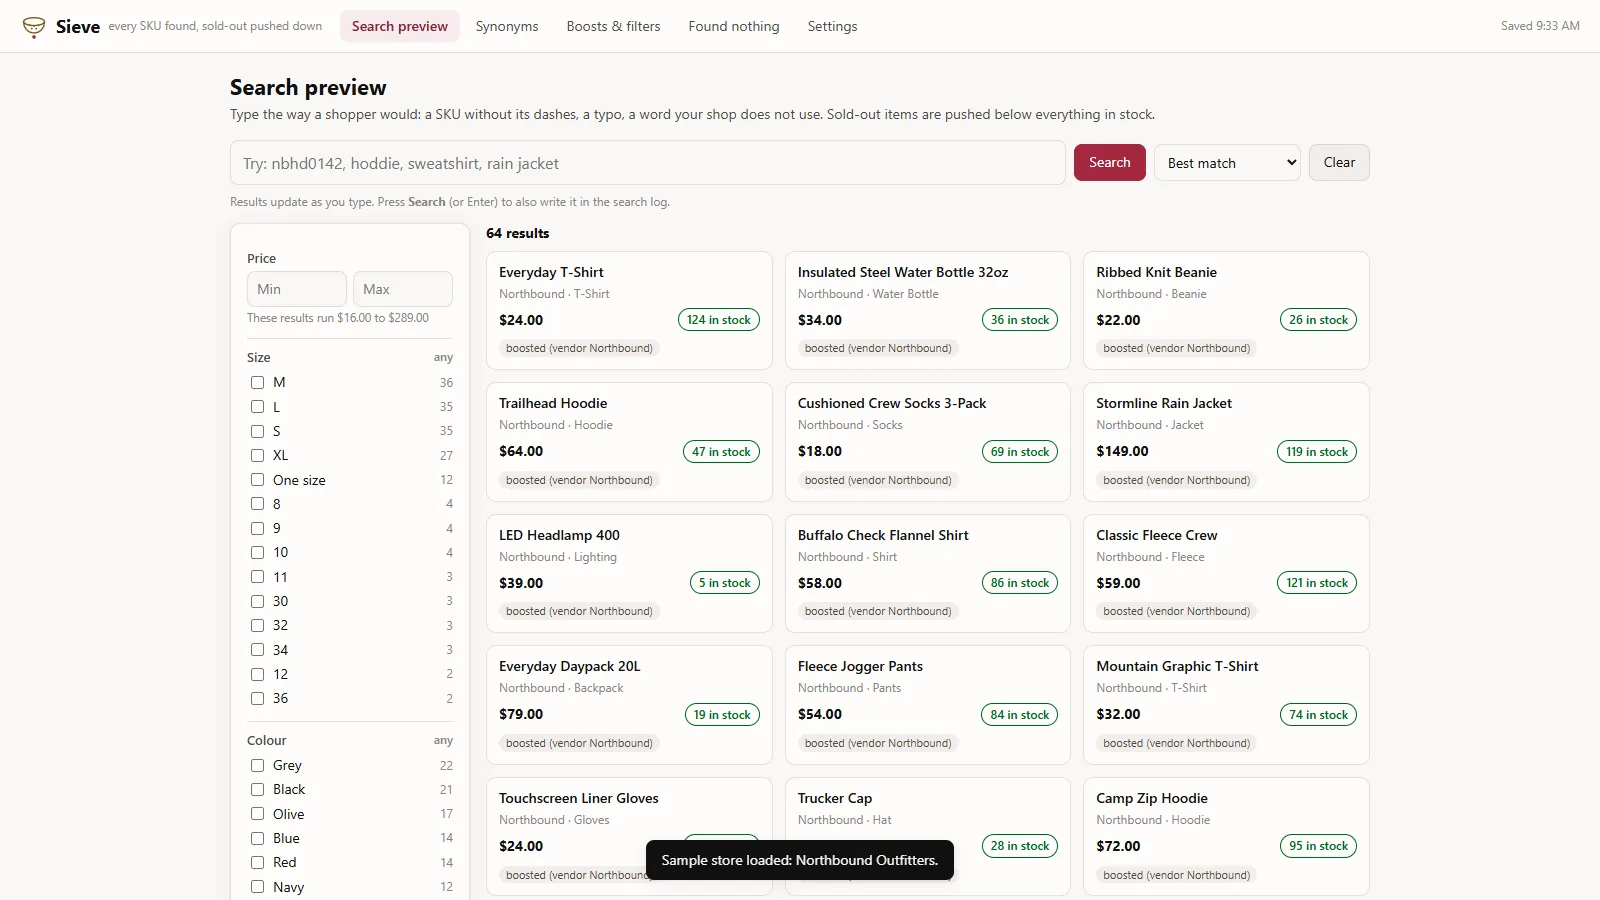
Task: Enable the Olive colour filter
Action: coord(257,814)
